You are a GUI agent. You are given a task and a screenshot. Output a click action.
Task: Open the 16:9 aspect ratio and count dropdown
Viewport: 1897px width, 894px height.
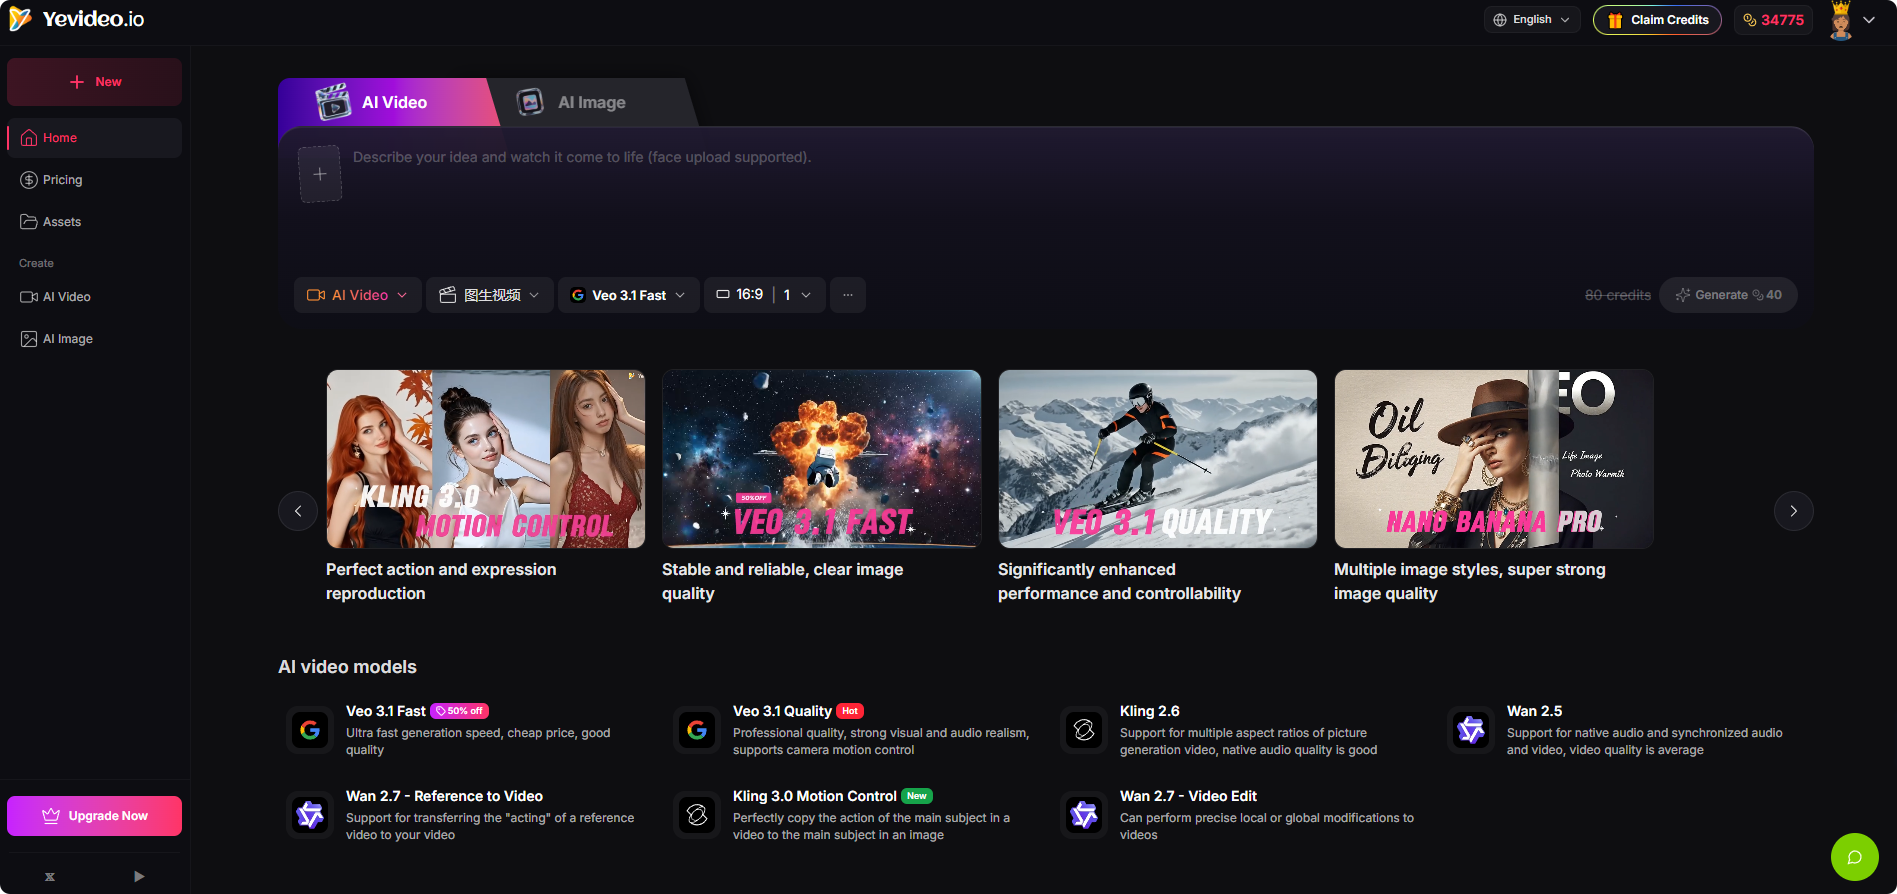click(x=765, y=295)
